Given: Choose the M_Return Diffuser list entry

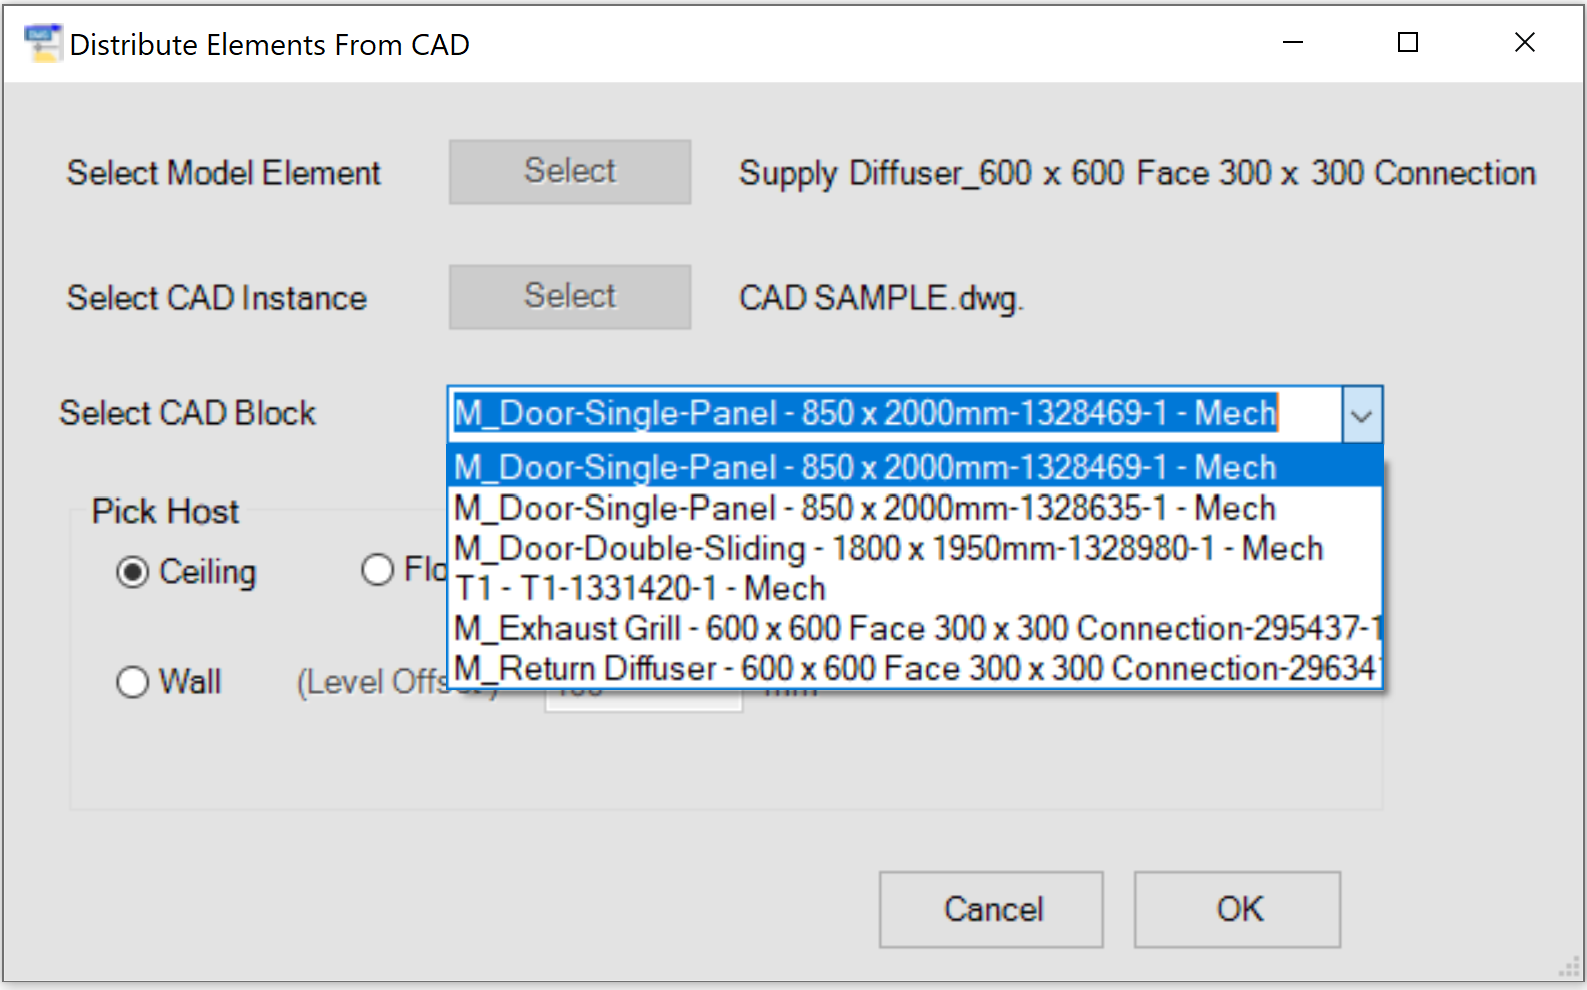Looking at the screenshot, I should pos(915,668).
